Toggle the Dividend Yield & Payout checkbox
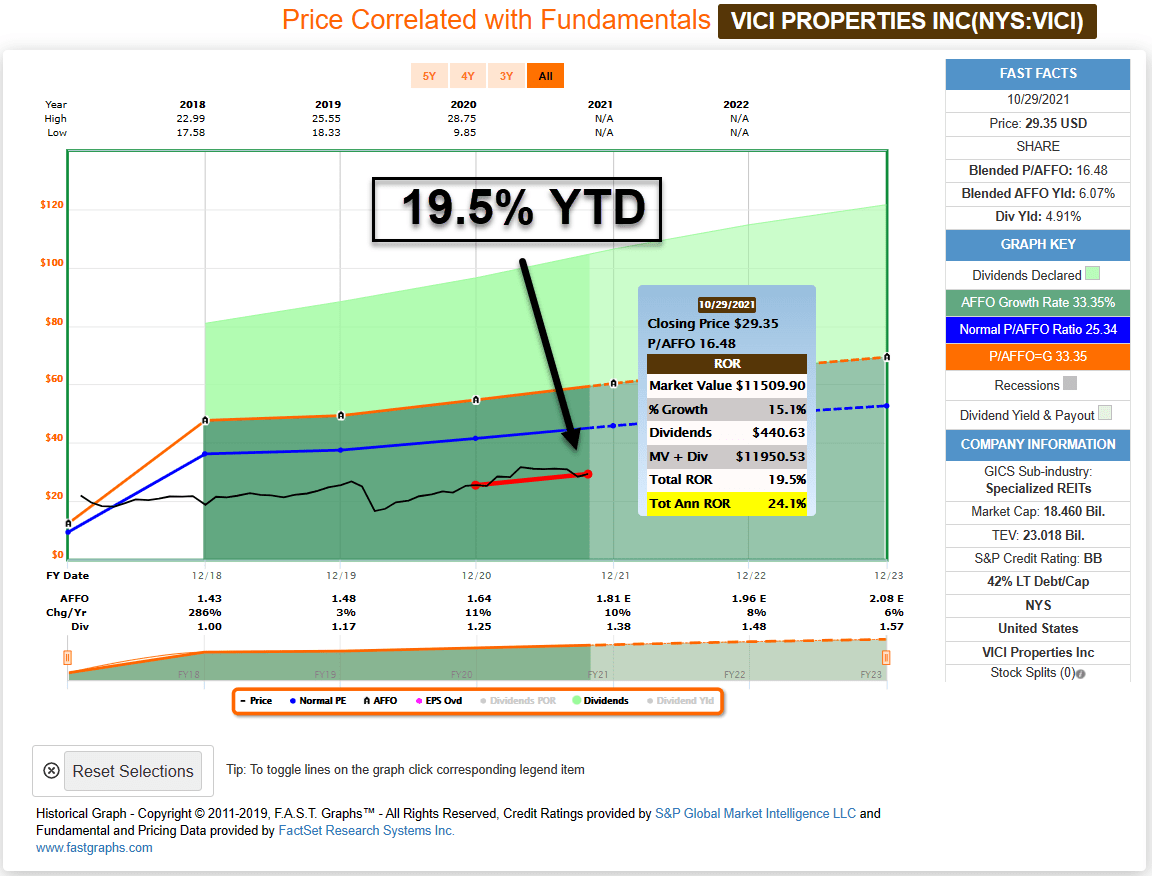 tap(1104, 413)
